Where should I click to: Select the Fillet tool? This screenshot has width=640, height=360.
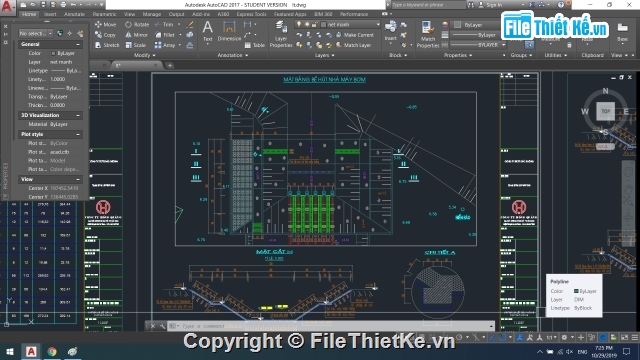coord(164,35)
